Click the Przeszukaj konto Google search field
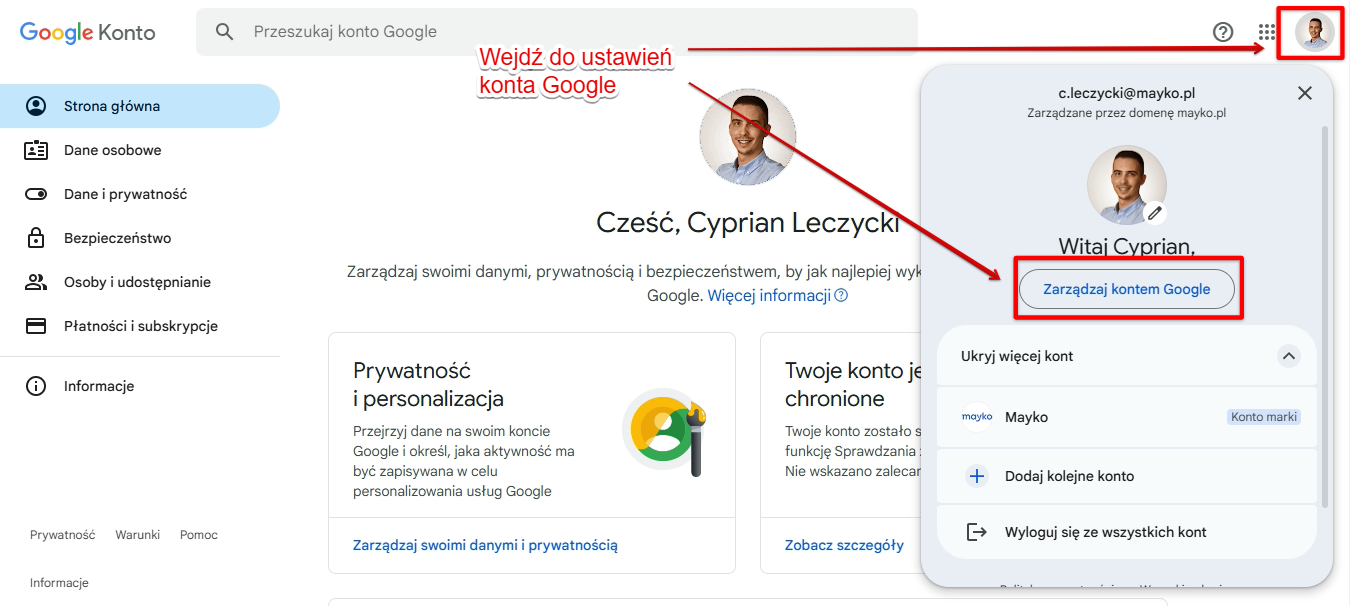The width and height of the screenshot is (1350, 606). click(557, 32)
